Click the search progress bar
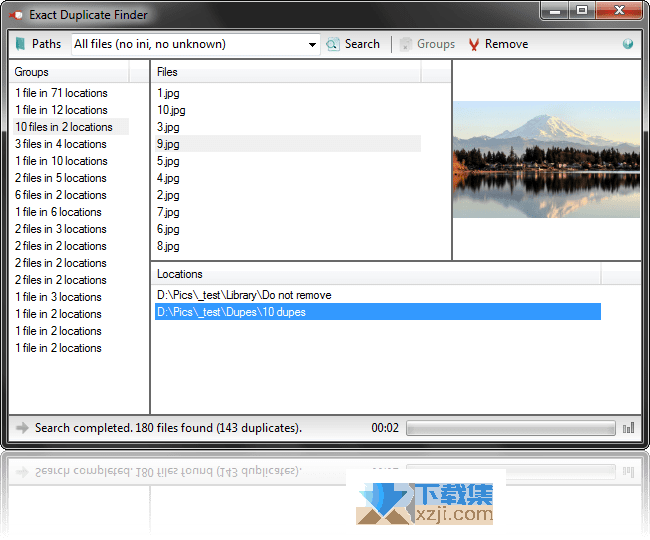This screenshot has width=650, height=540. coord(510,428)
